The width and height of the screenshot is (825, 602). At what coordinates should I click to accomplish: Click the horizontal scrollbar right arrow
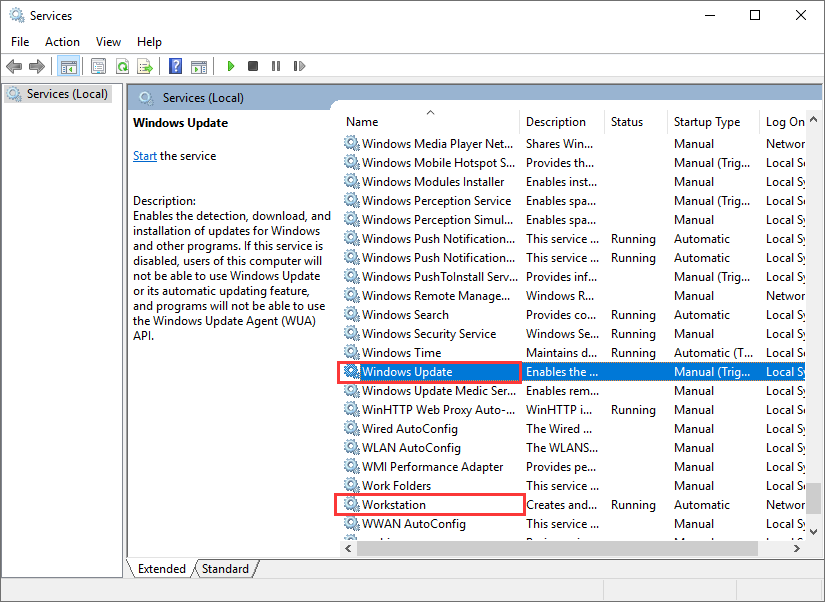[x=797, y=548]
